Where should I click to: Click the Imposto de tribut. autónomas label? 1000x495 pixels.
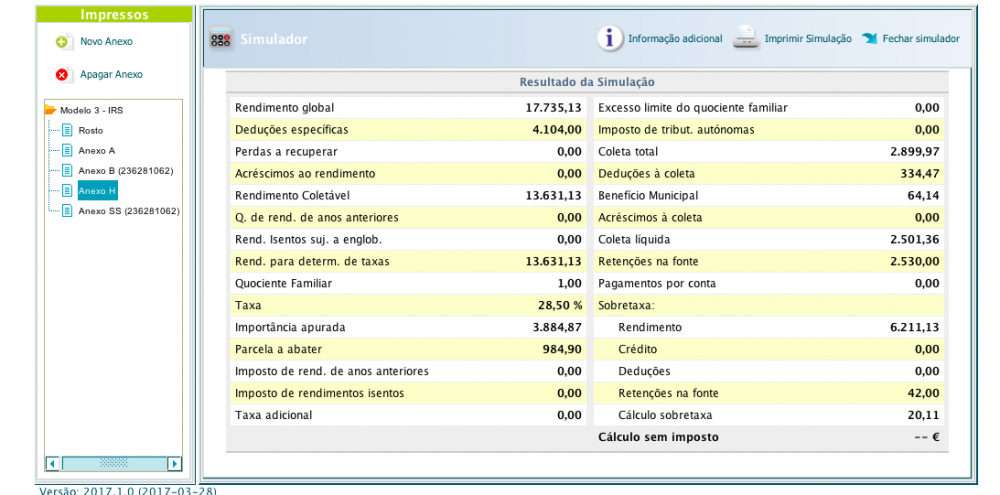pyautogui.click(x=676, y=129)
